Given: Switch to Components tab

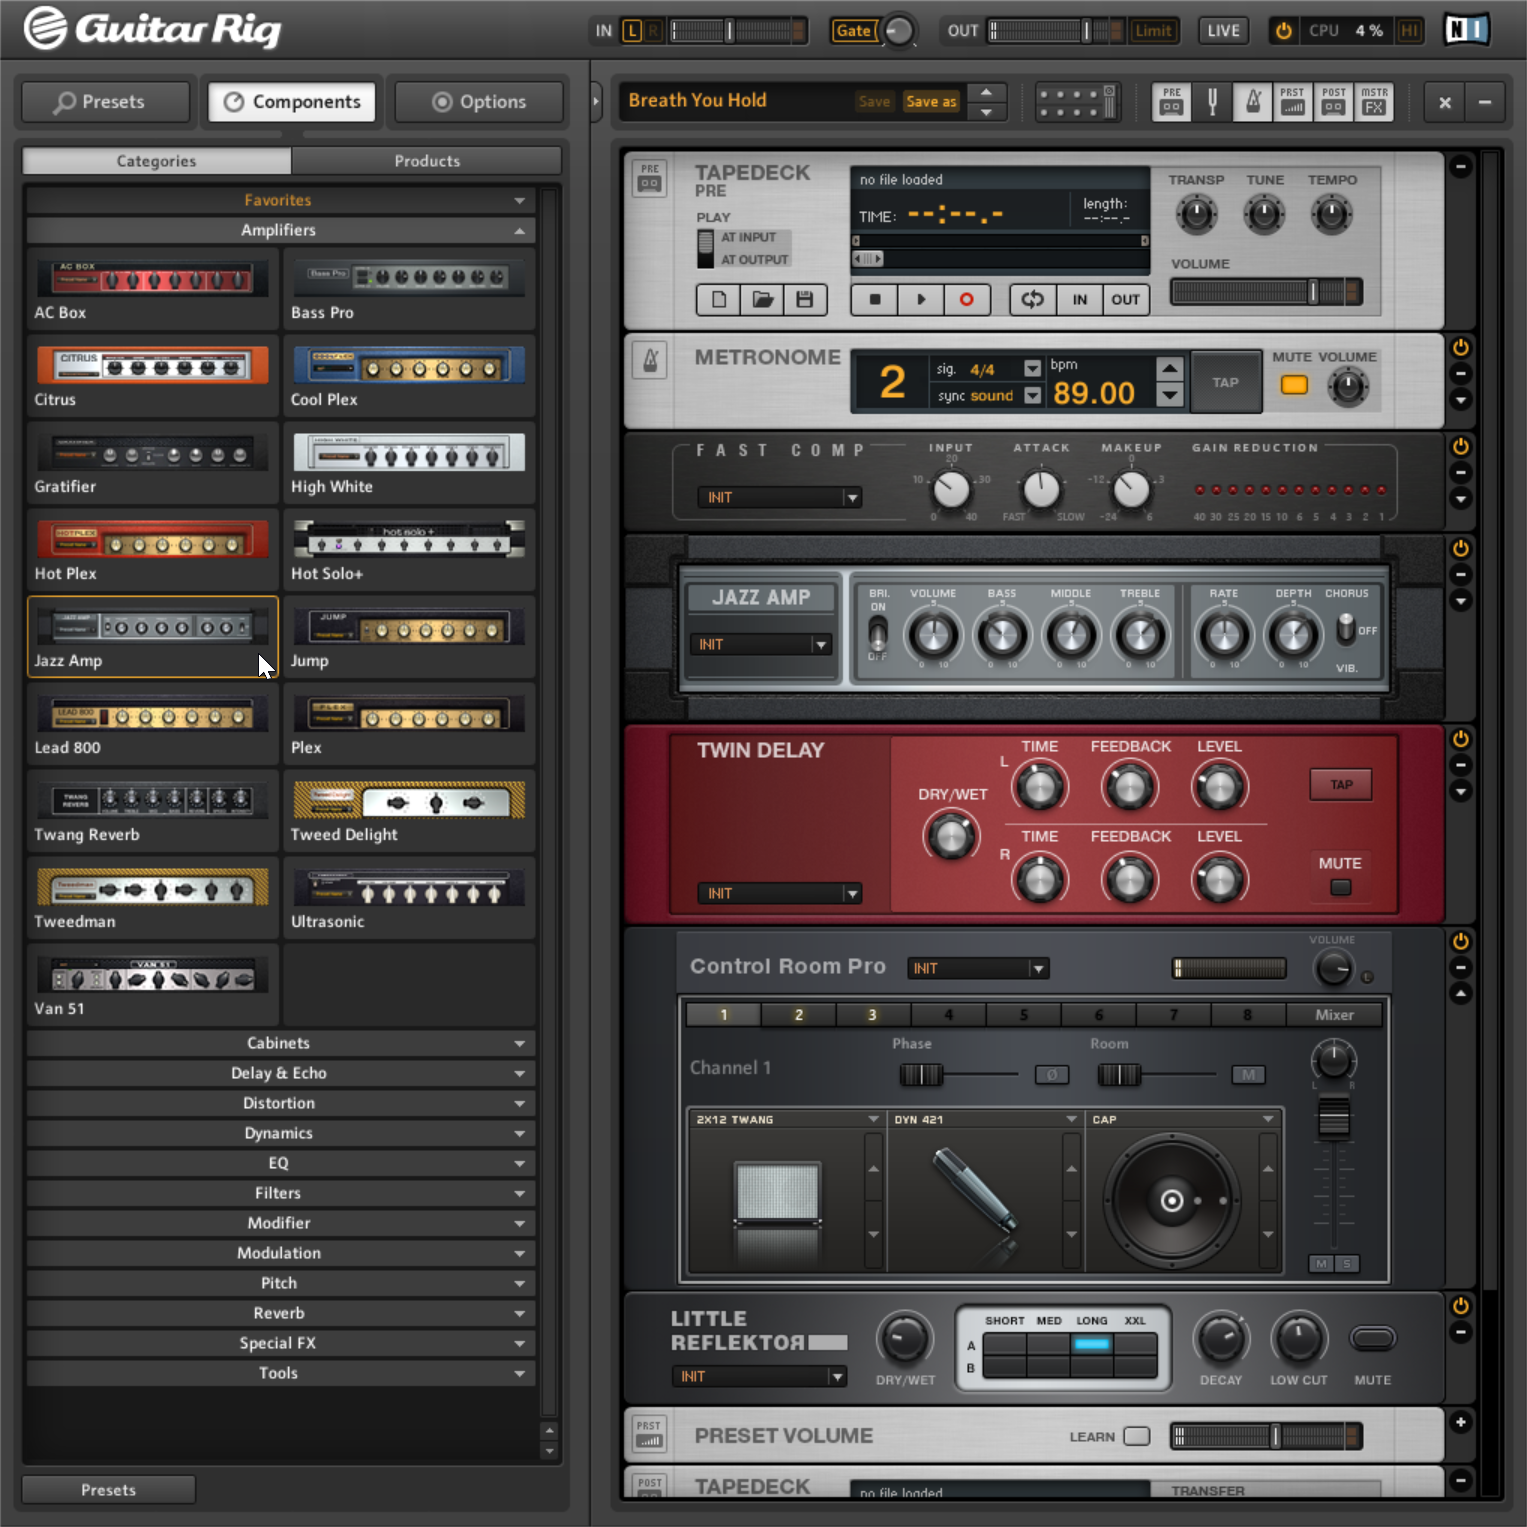Looking at the screenshot, I should pos(292,102).
